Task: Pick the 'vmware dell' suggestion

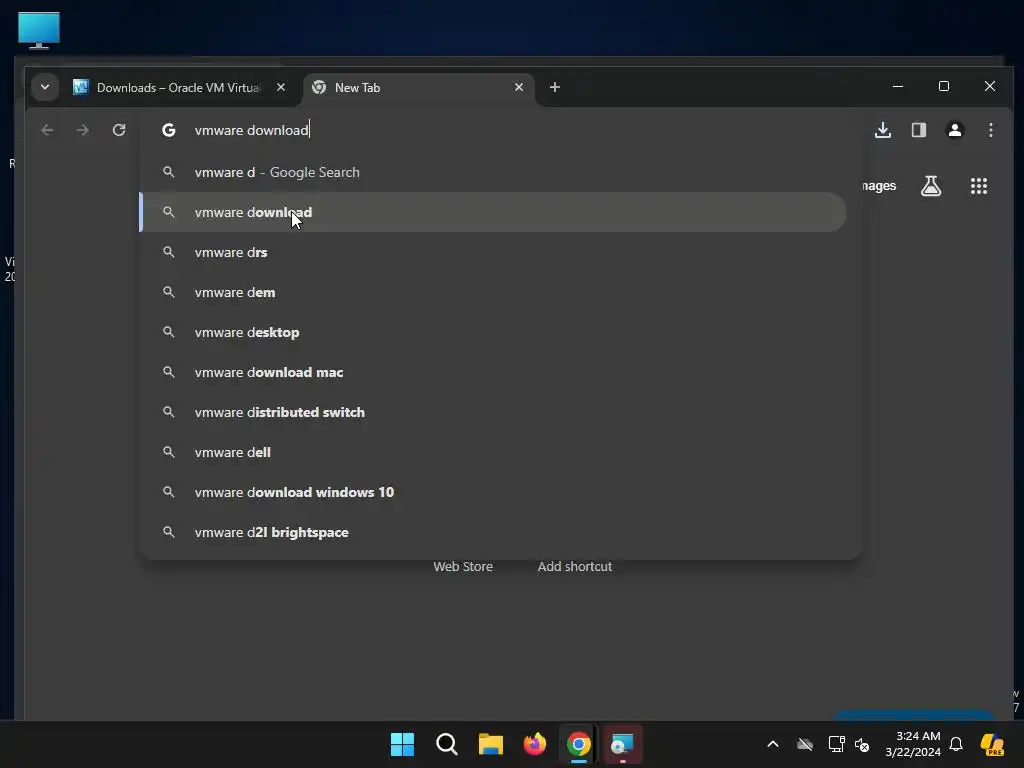Action: 494,452
